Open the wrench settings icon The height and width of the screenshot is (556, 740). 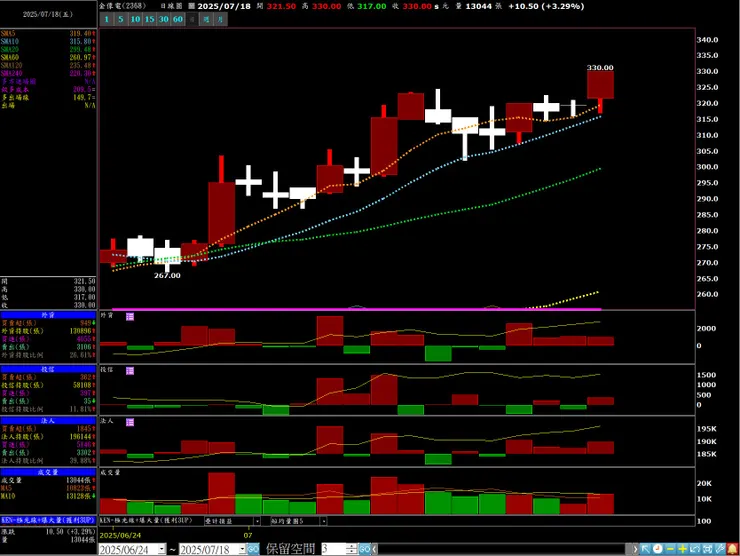click(x=719, y=549)
